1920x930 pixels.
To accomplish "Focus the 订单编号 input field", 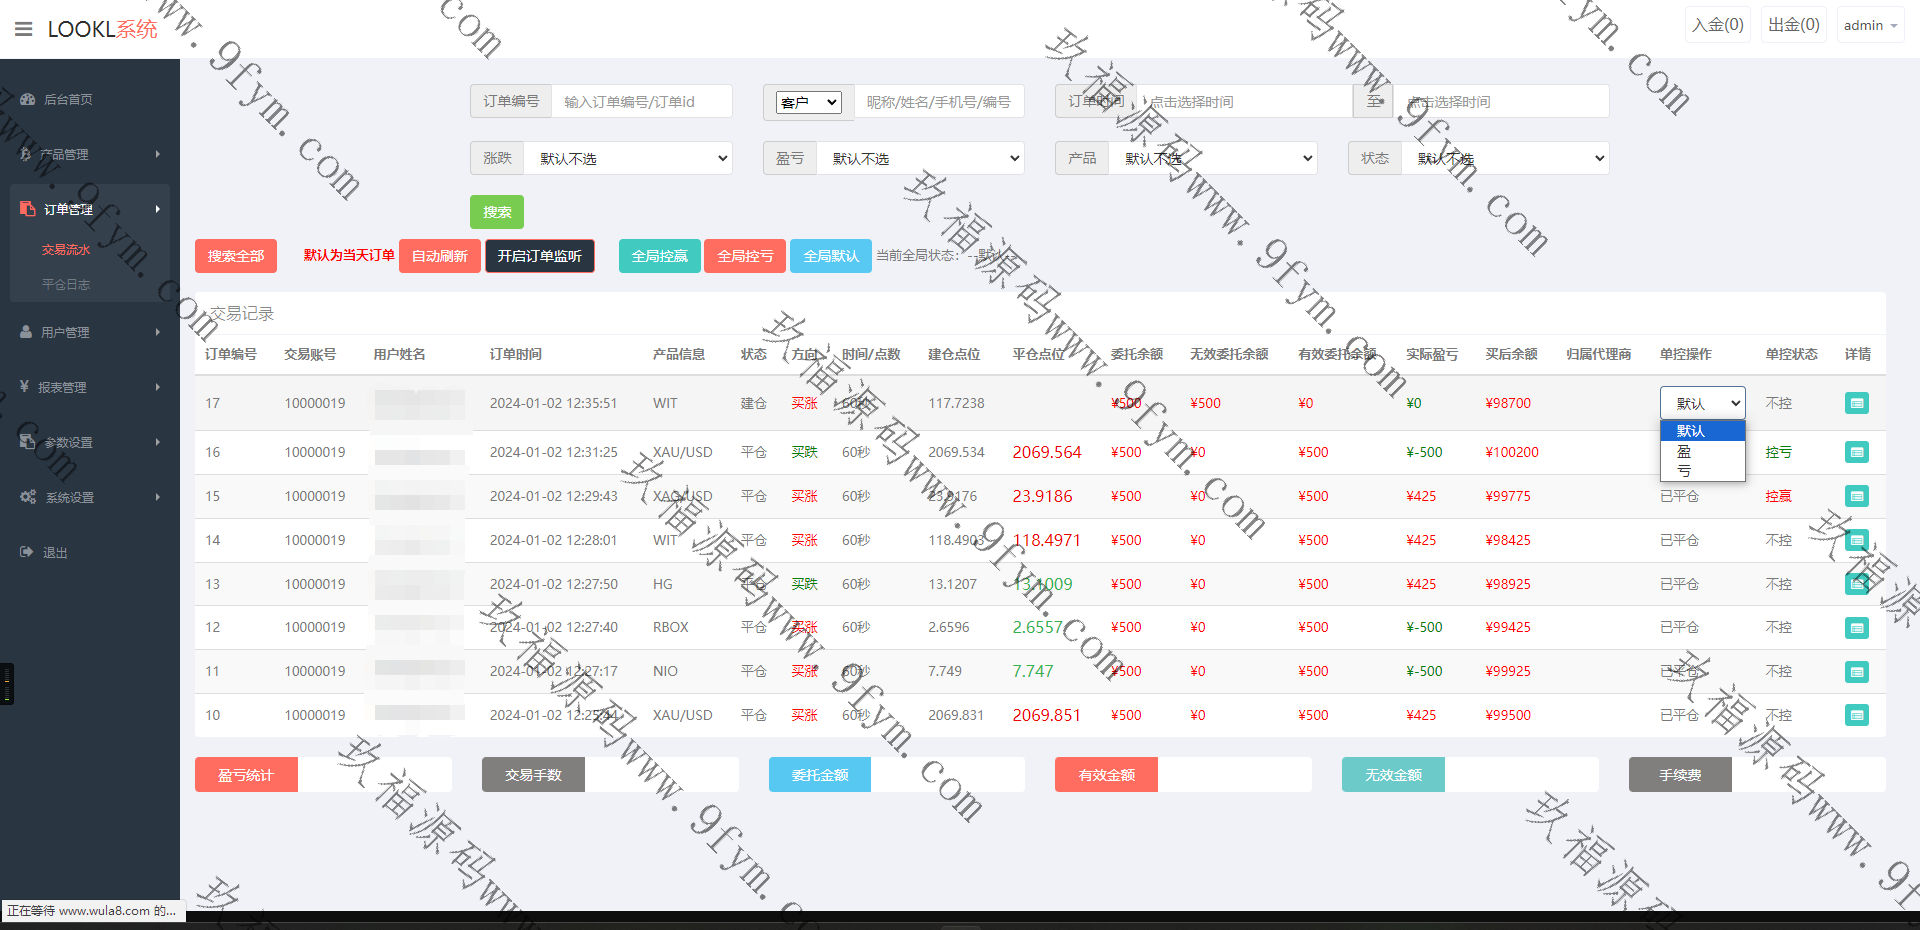I will click(x=640, y=102).
